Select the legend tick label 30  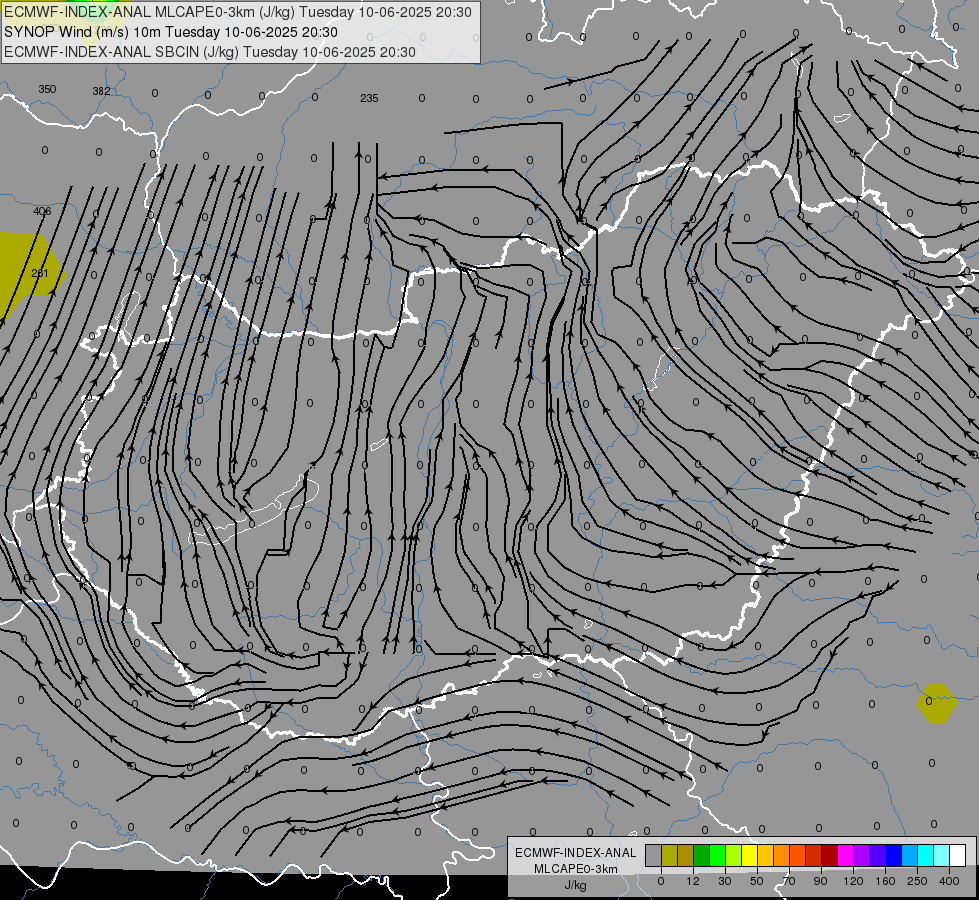click(725, 881)
